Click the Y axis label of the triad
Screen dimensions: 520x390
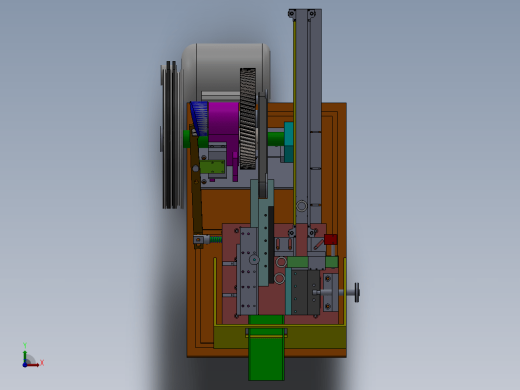coord(25,345)
